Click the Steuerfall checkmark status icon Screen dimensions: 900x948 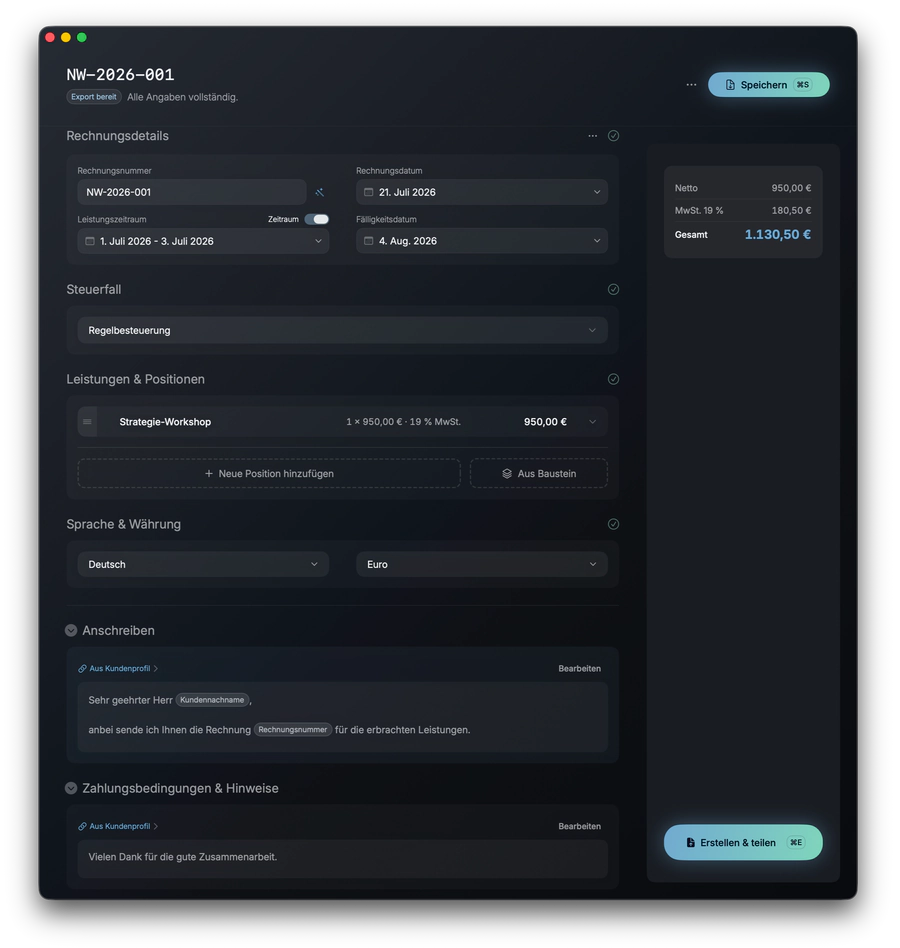tap(613, 290)
